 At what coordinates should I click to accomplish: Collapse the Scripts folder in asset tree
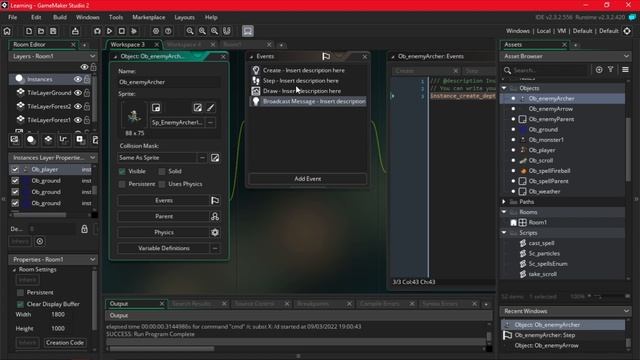[504, 233]
